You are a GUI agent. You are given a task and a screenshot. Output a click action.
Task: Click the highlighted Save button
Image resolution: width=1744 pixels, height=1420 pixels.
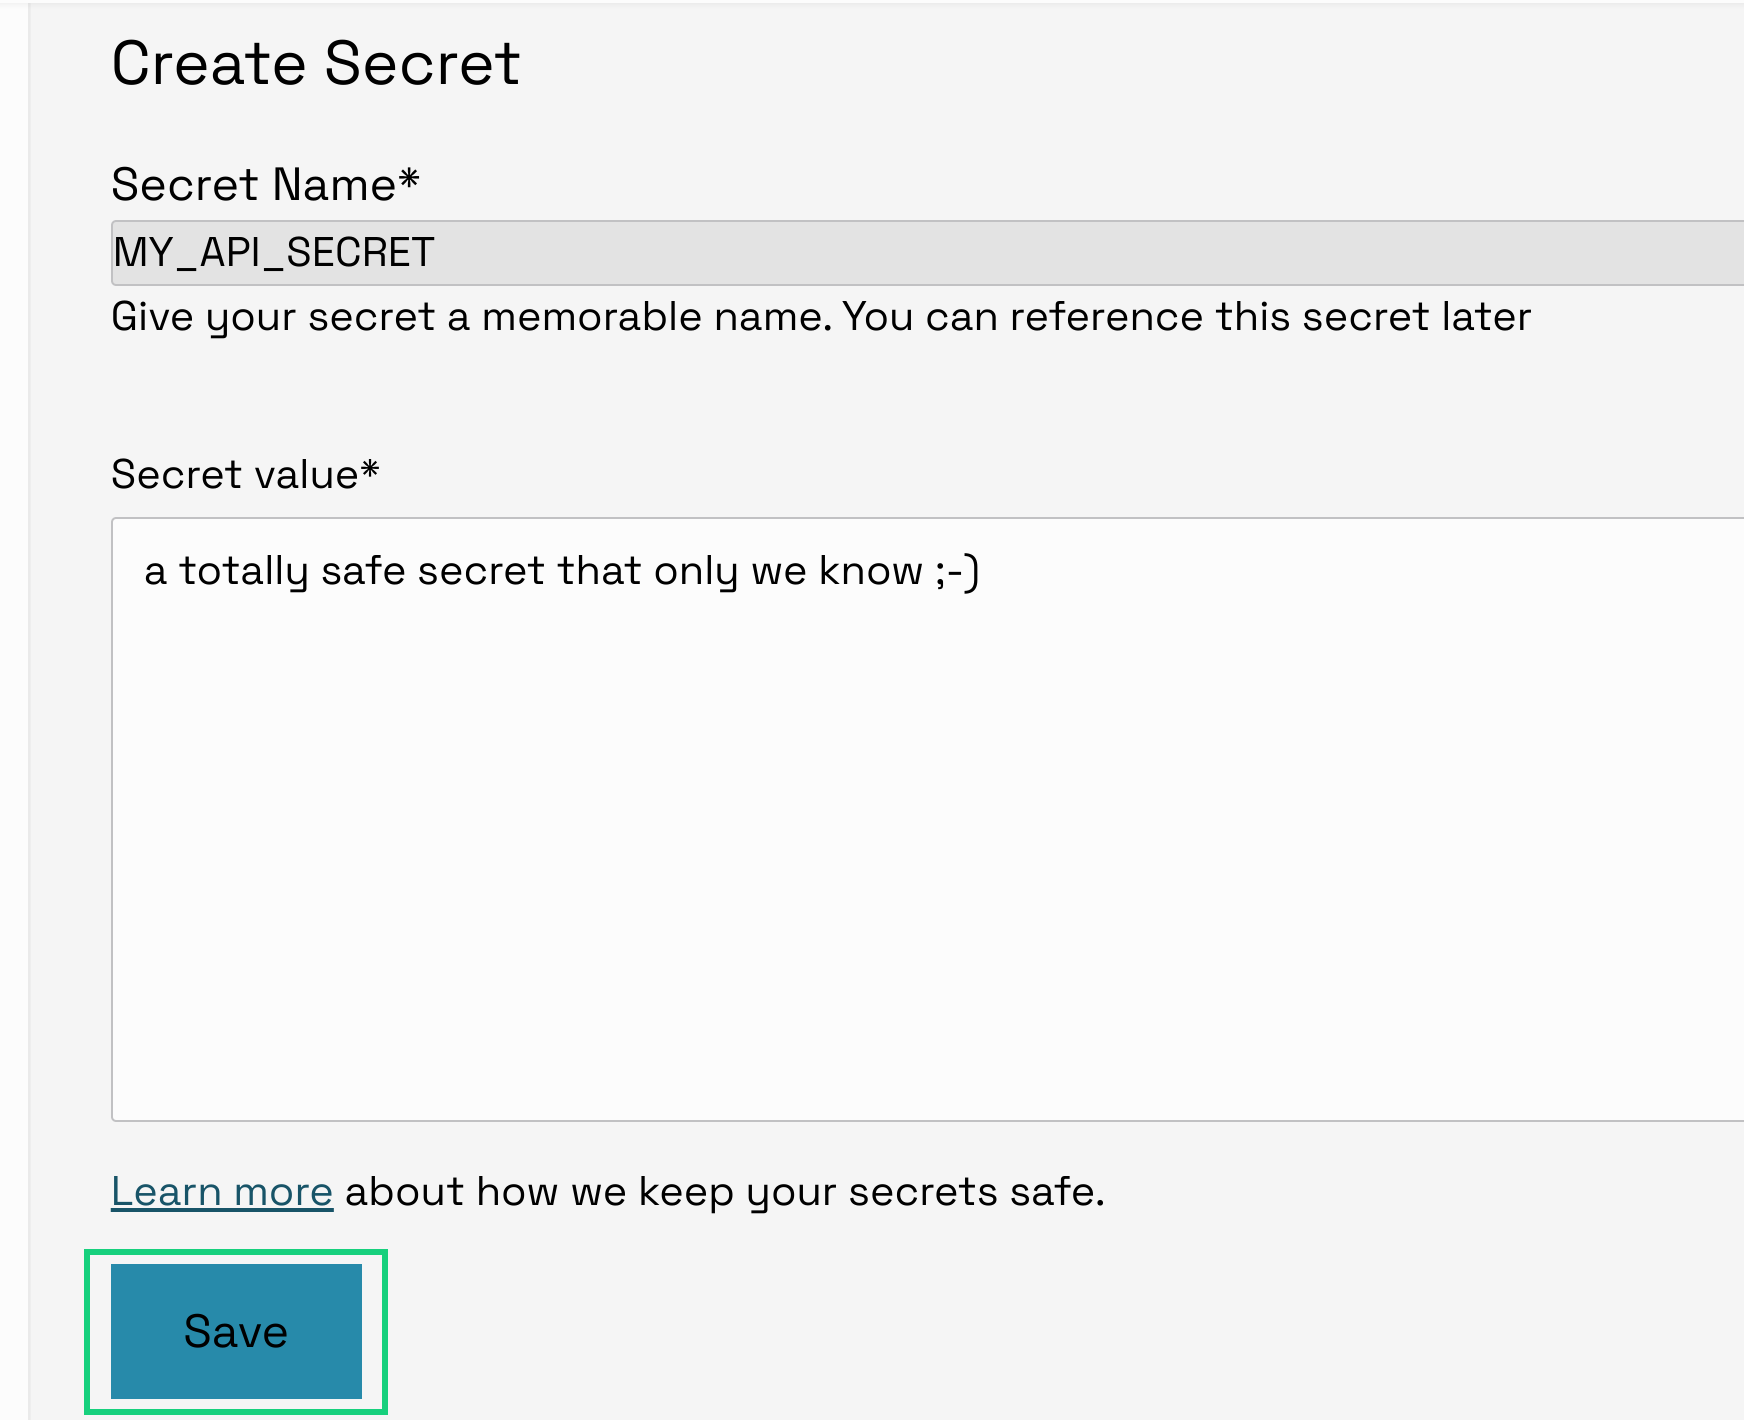point(234,1331)
